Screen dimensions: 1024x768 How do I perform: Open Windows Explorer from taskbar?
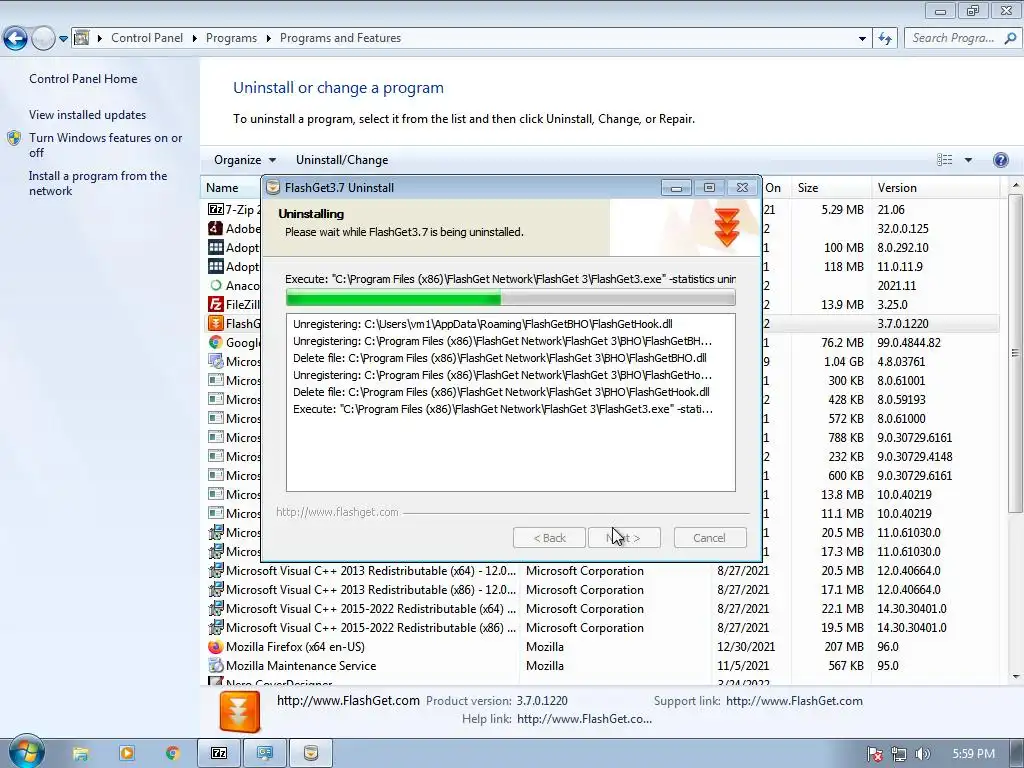[x=80, y=754]
